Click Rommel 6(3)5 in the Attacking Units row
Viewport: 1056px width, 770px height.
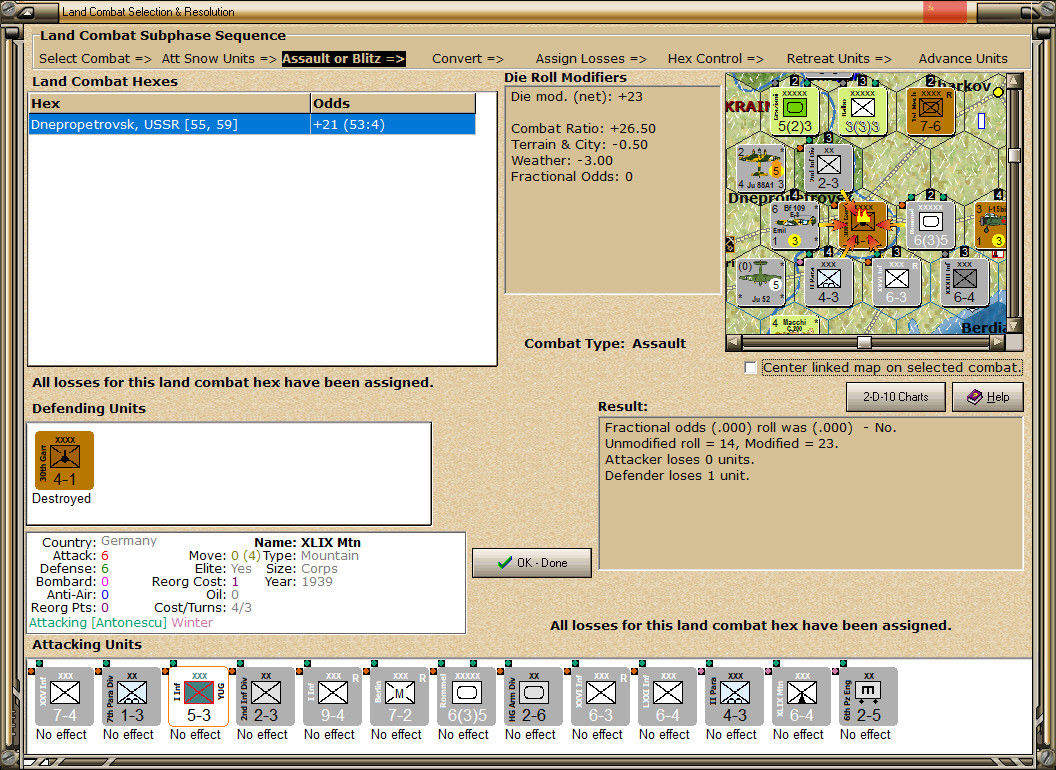[467, 697]
